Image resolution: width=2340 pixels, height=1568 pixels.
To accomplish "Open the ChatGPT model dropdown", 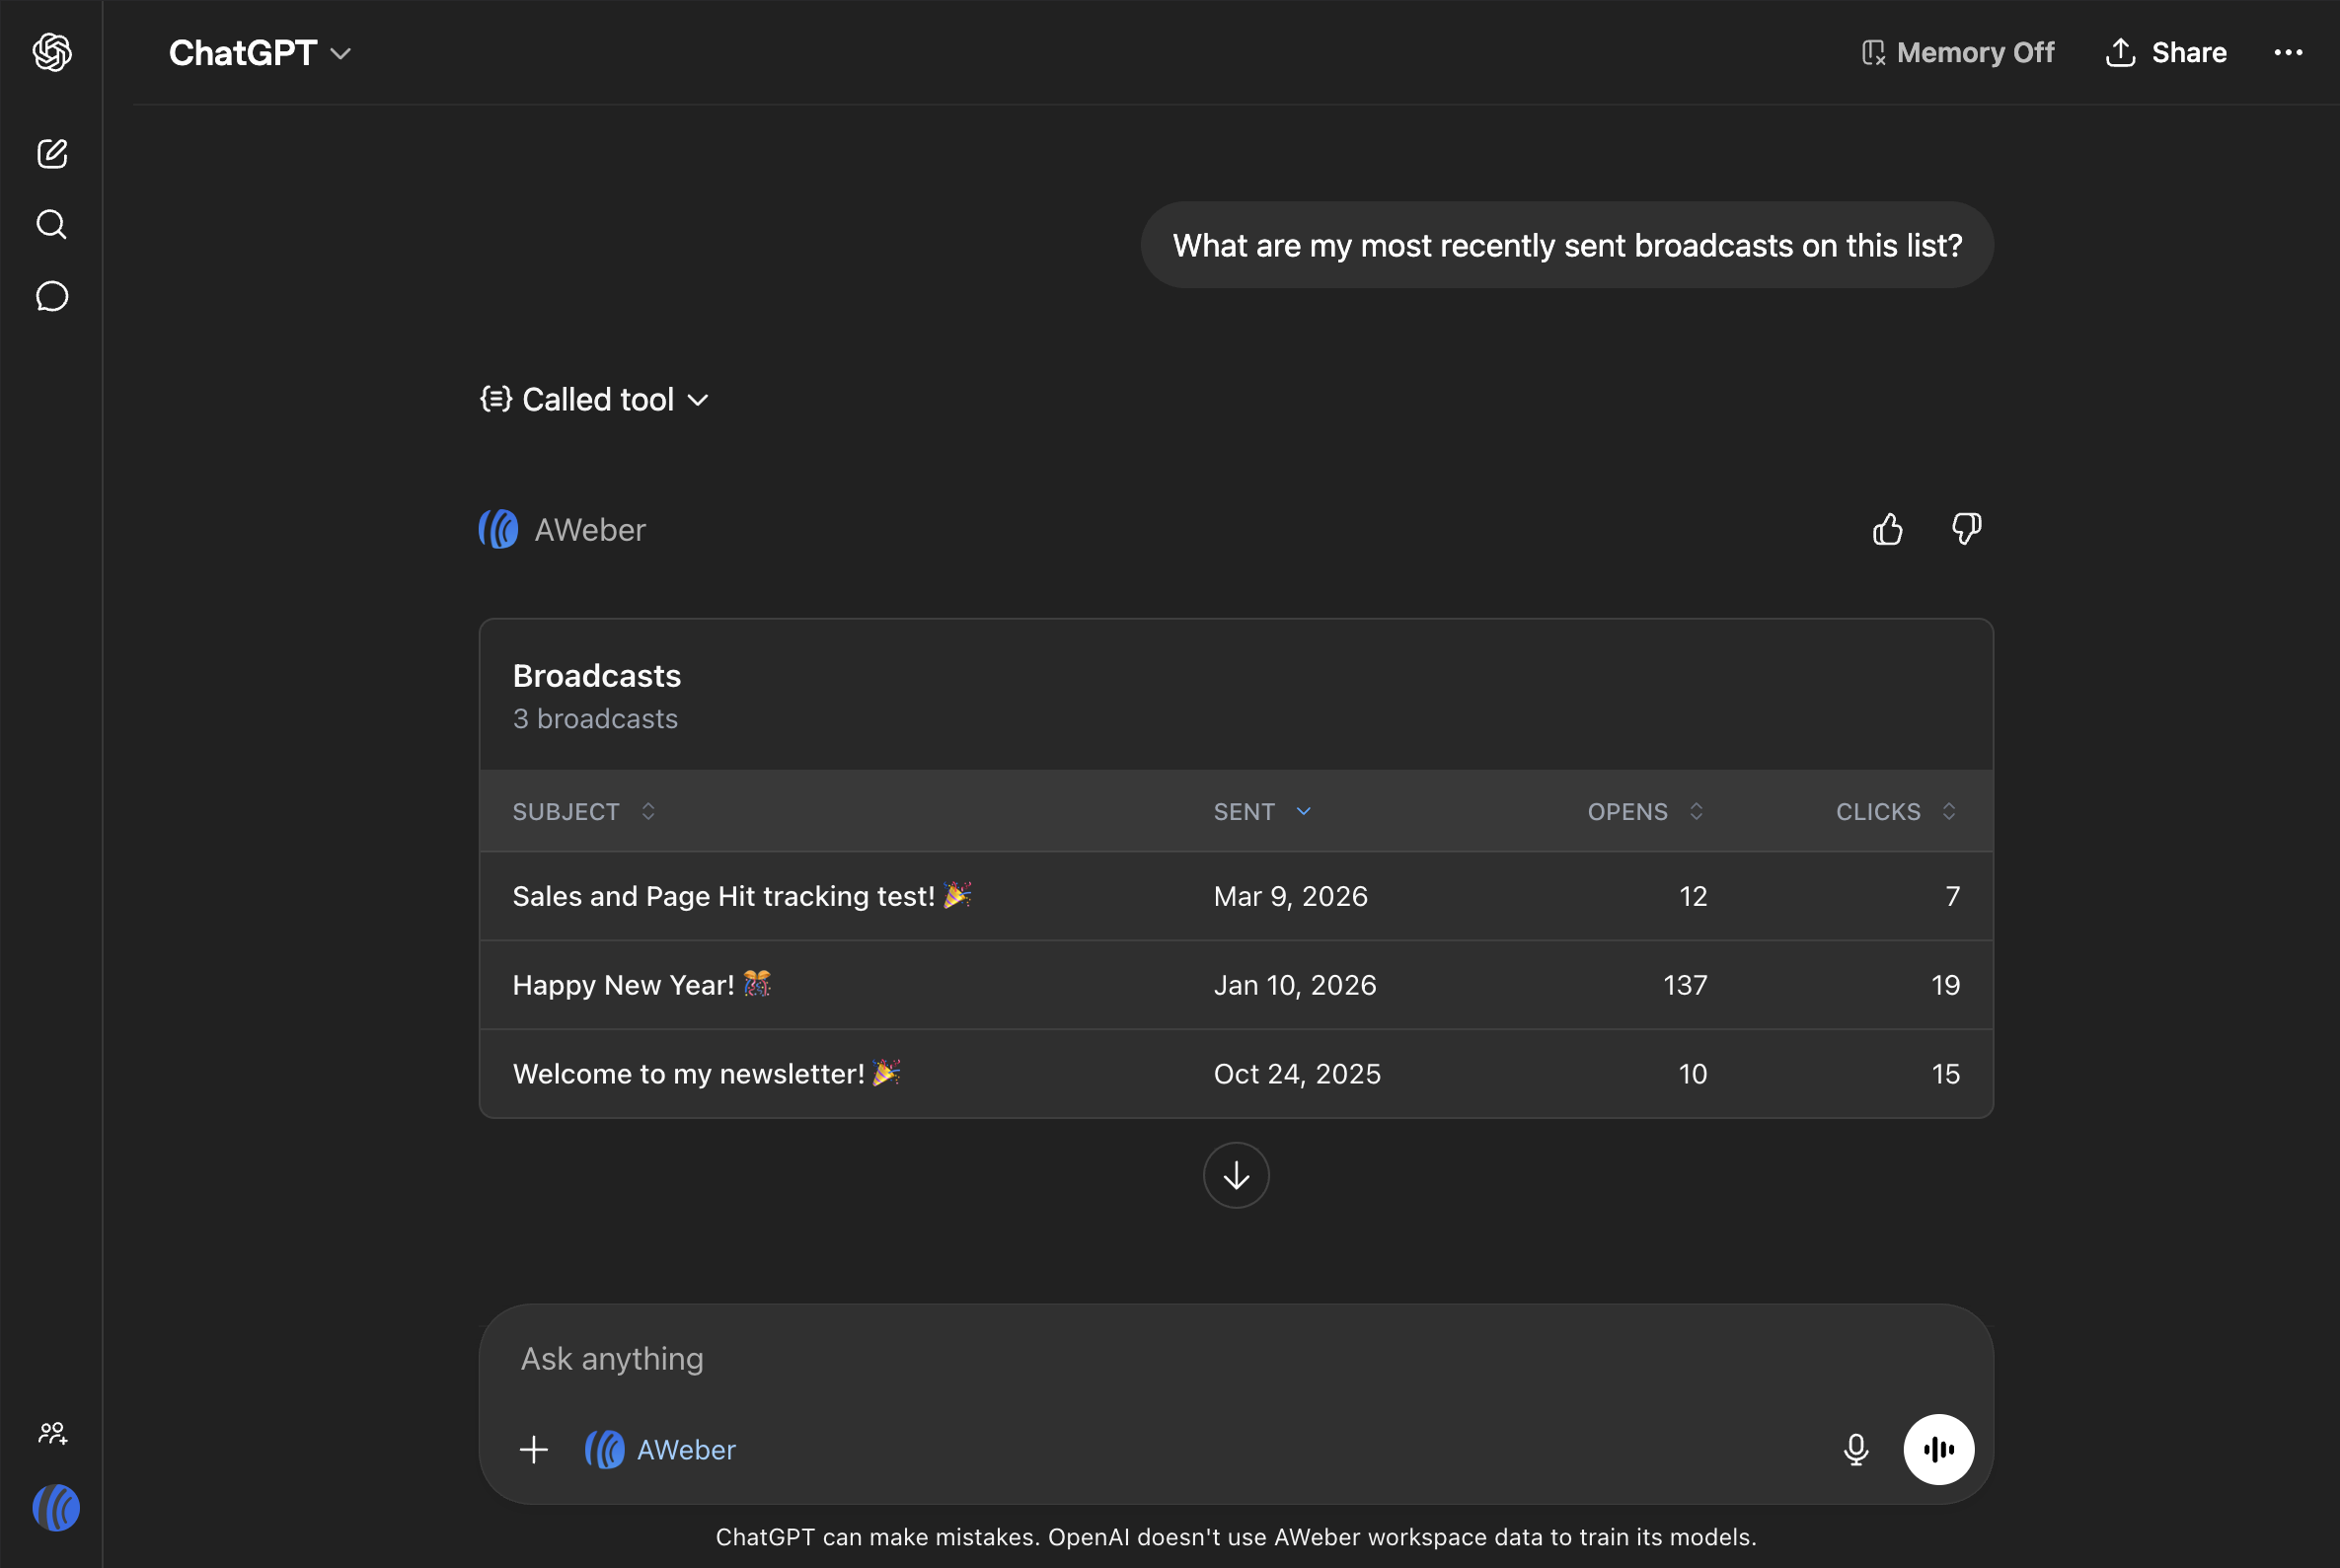I will 259,53.
